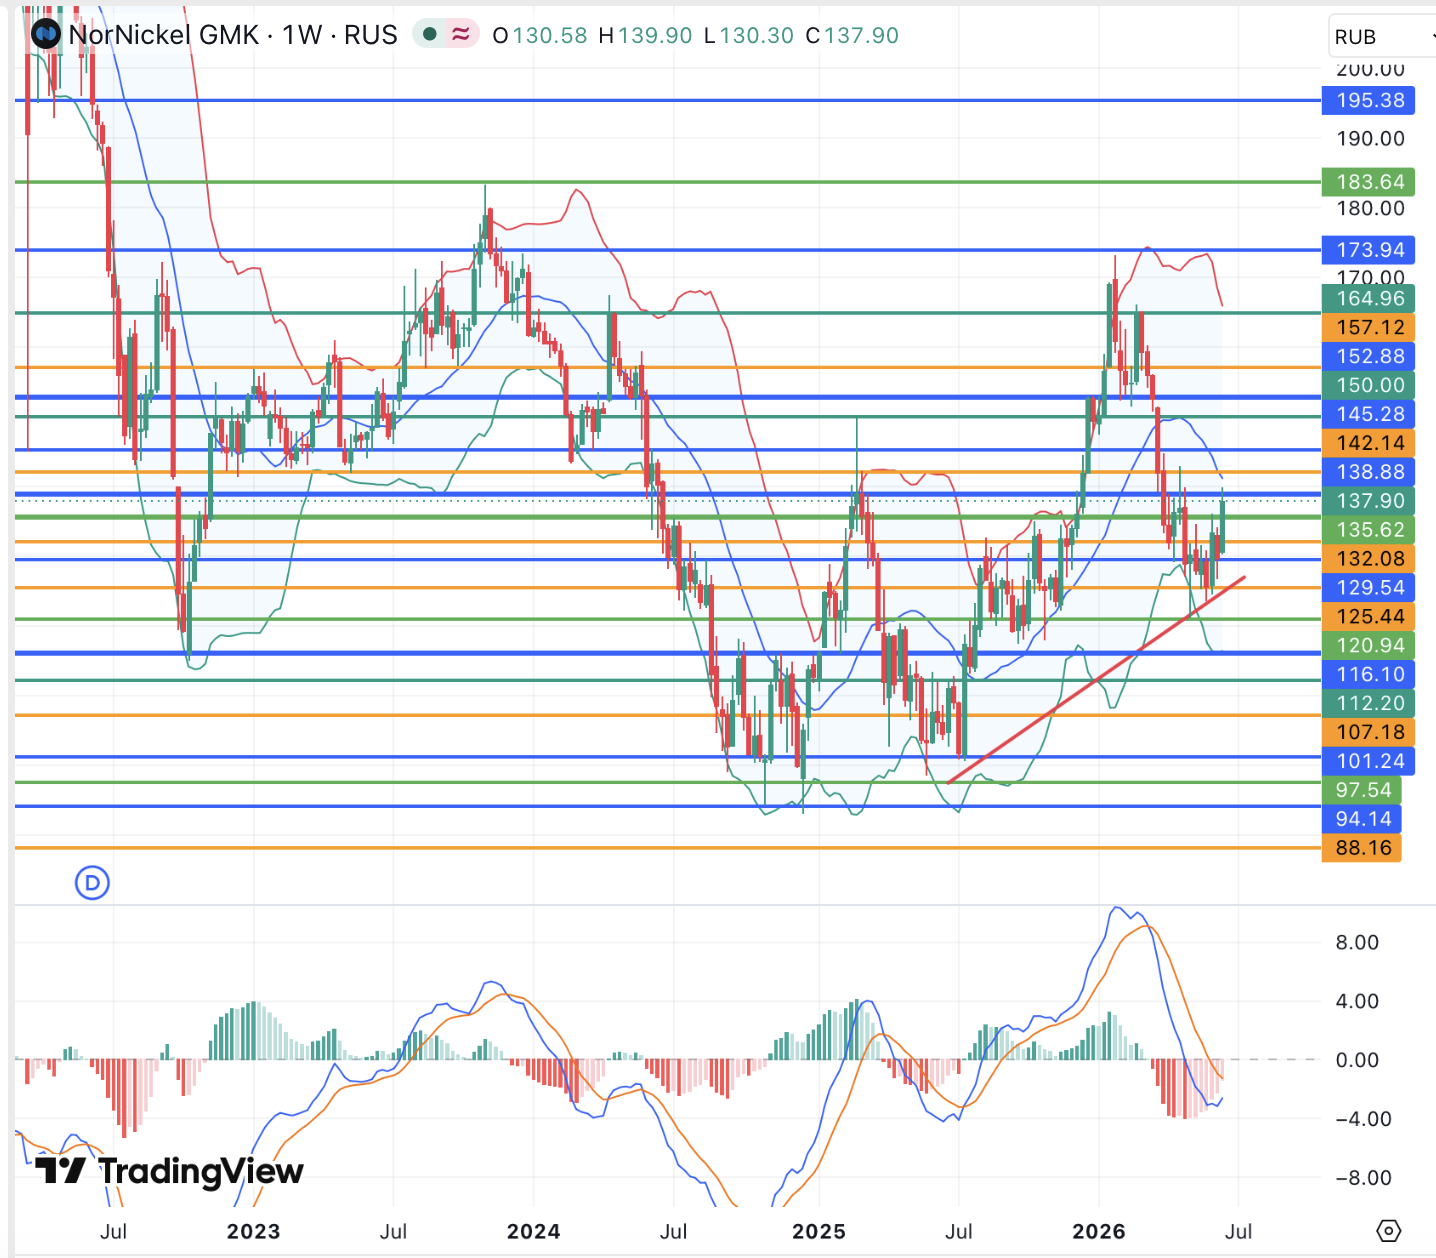Select the 88.16 orange price label

pyautogui.click(x=1362, y=848)
